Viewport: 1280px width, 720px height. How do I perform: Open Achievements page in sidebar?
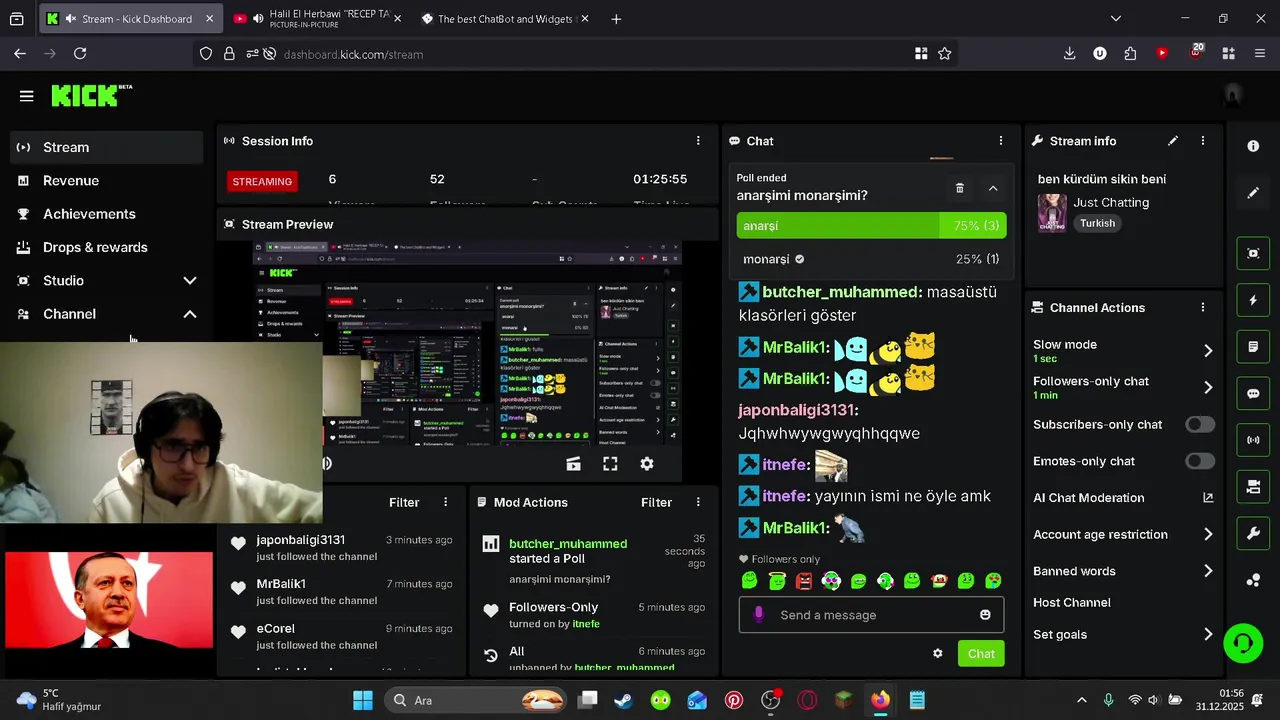[106, 214]
